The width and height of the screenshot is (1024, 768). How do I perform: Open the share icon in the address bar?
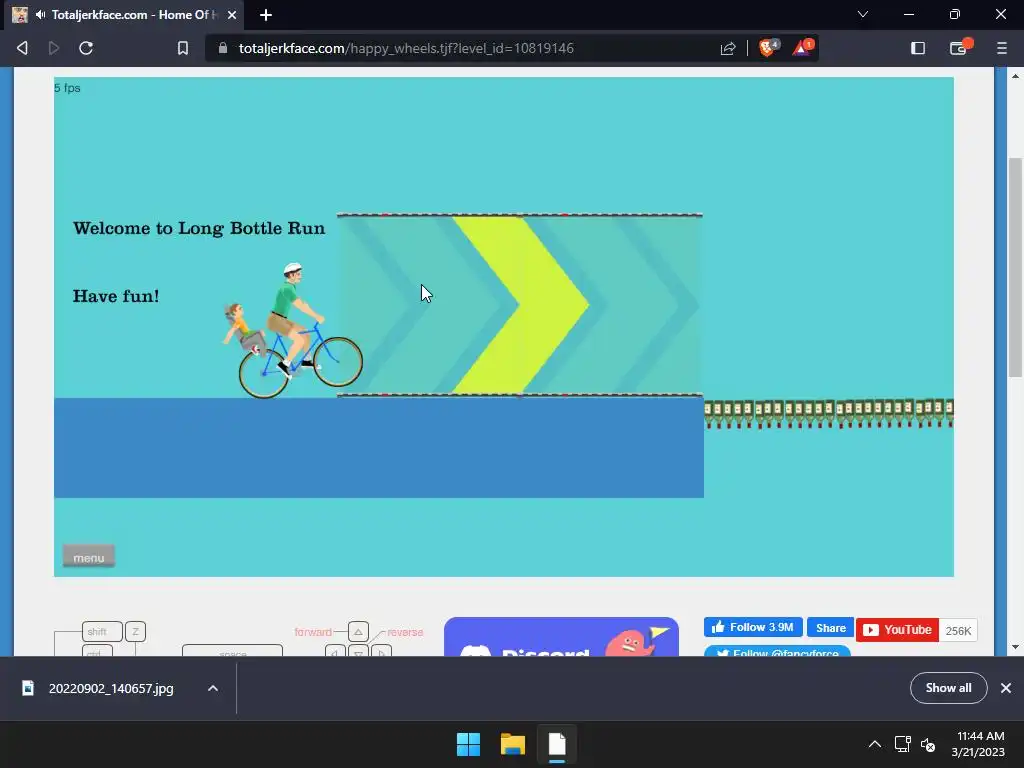[x=728, y=48]
